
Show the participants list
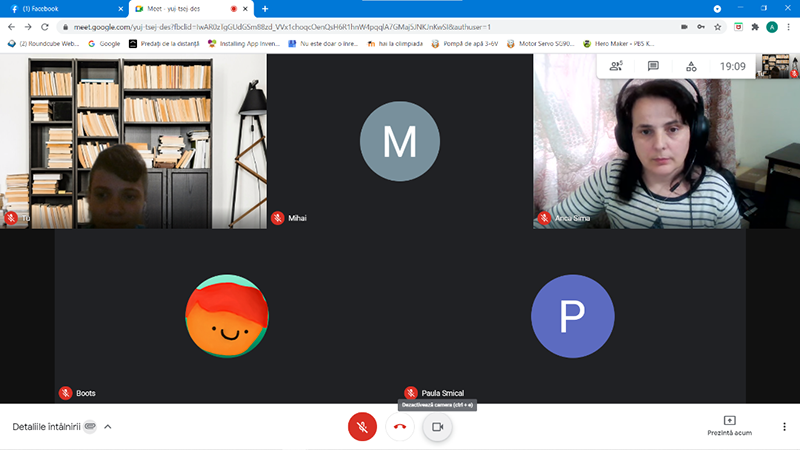616,66
